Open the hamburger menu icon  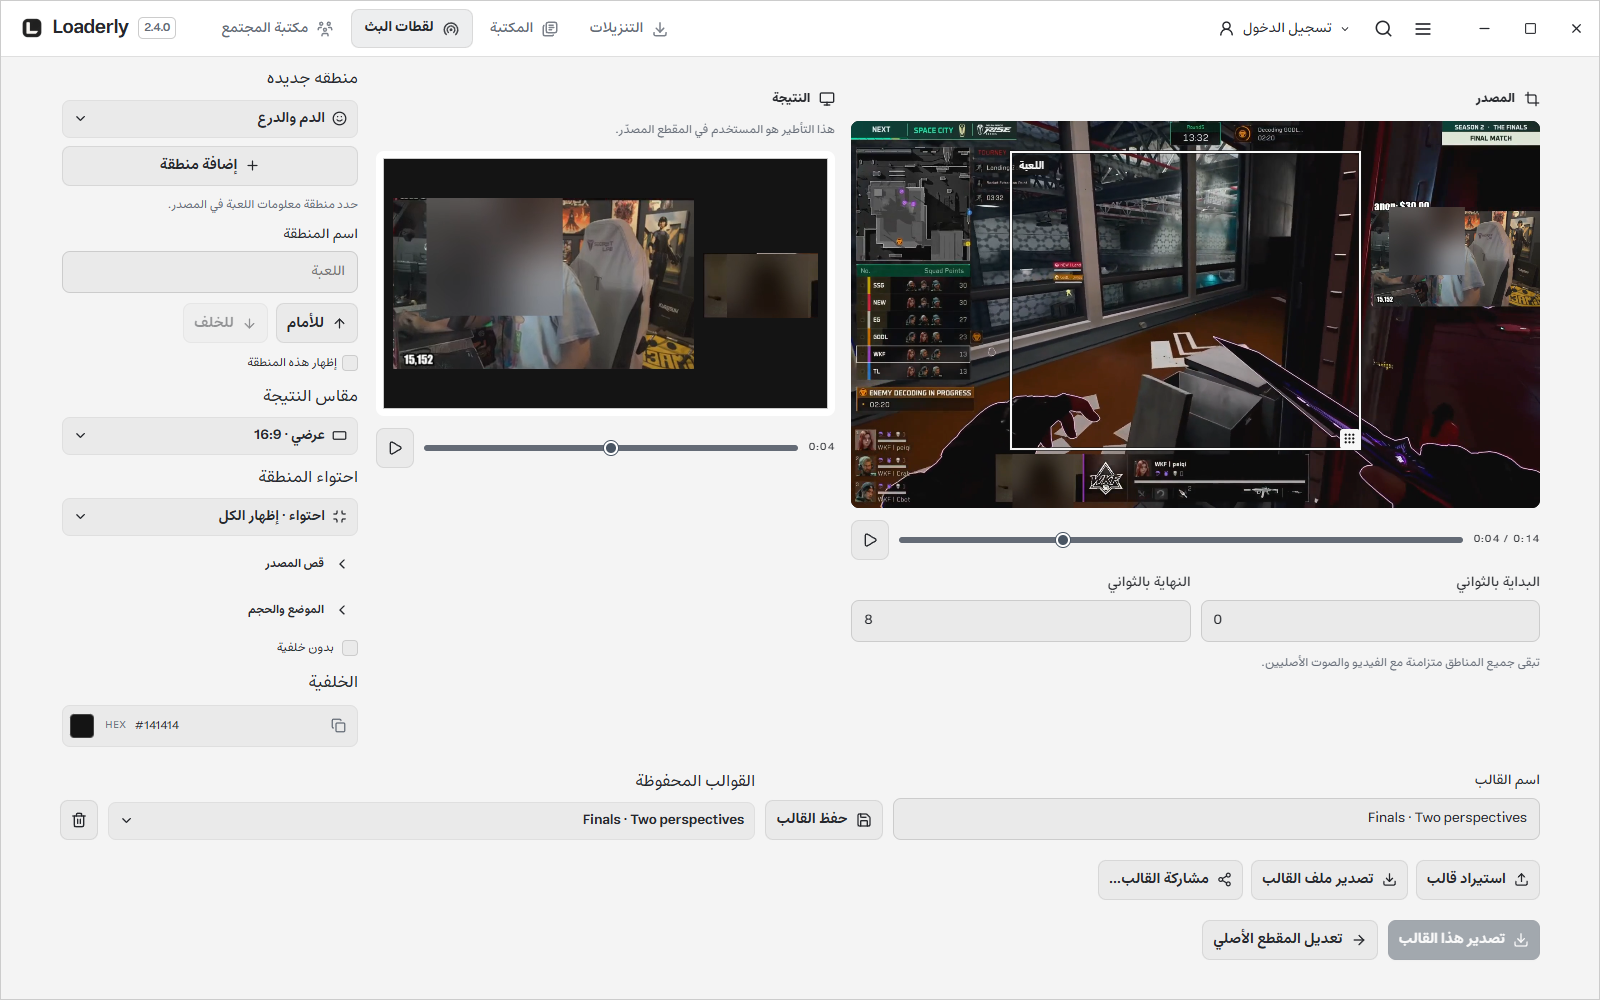[x=1423, y=29]
